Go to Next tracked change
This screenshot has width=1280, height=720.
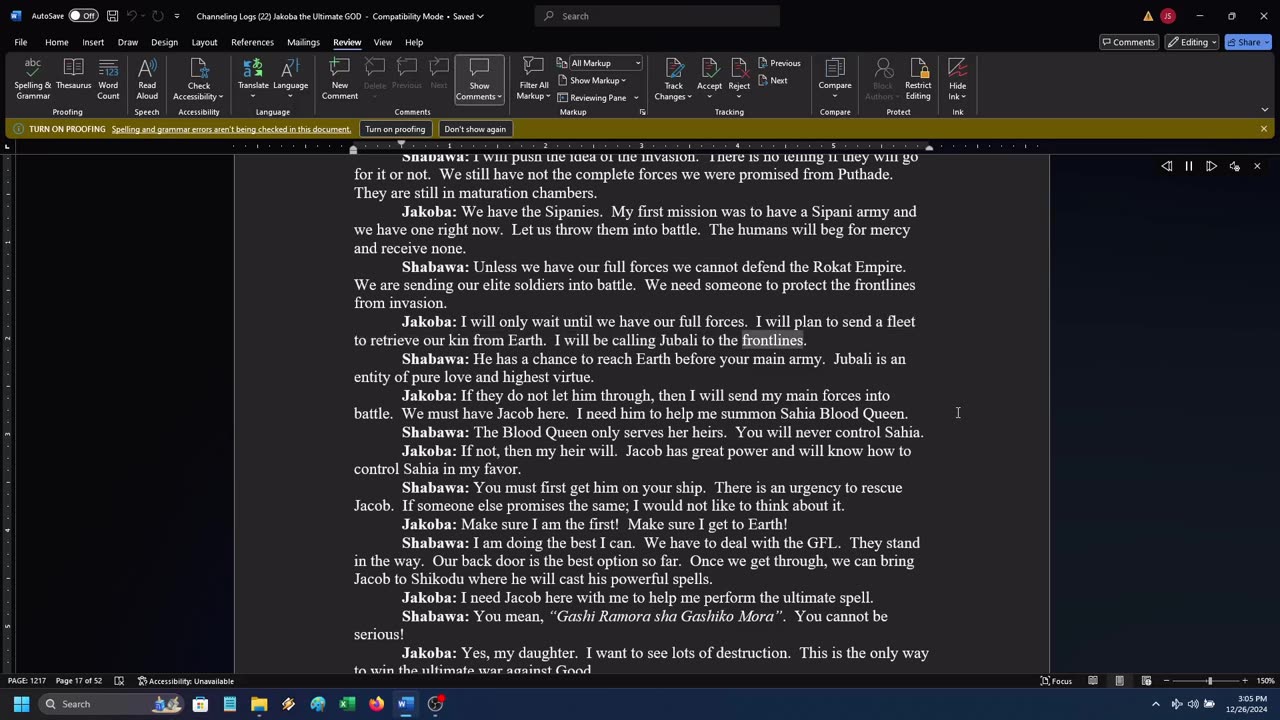[773, 80]
